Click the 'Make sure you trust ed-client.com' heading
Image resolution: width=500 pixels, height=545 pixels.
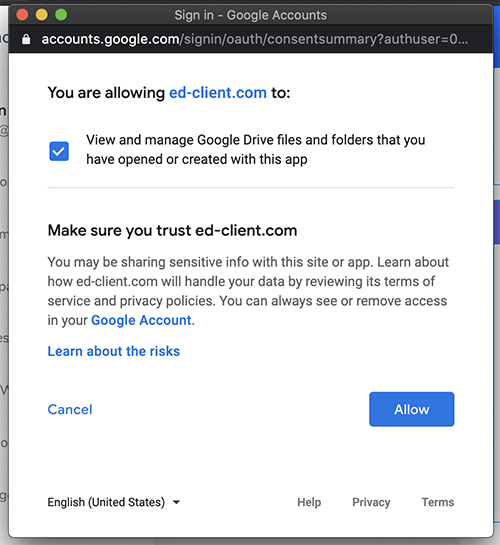[x=172, y=230]
